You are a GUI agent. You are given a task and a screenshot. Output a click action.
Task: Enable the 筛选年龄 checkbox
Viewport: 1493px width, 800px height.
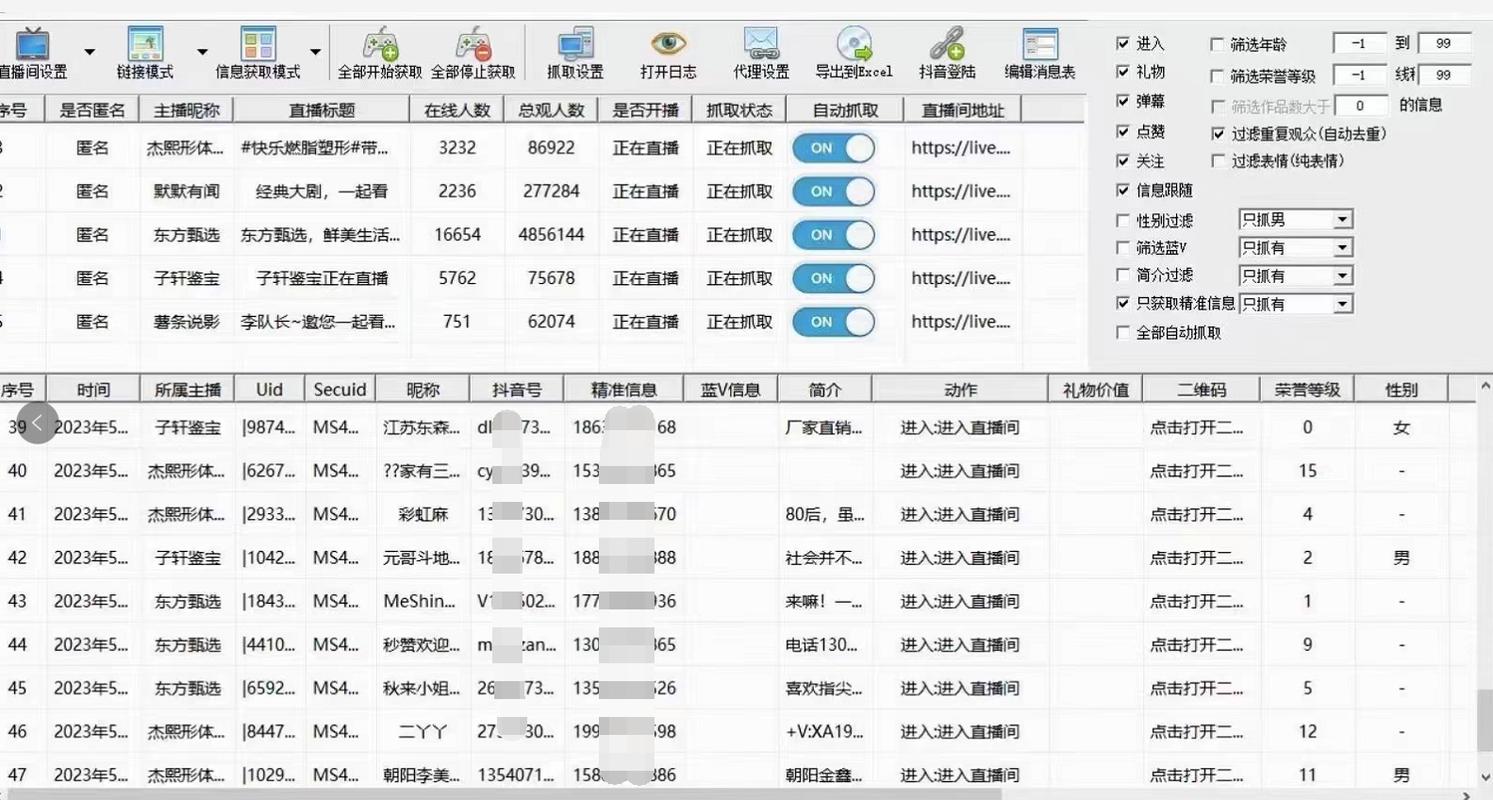[x=1217, y=45]
